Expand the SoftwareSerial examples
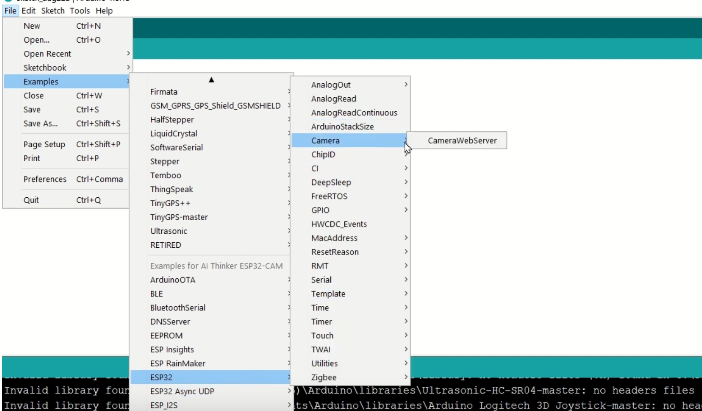 [x=211, y=147]
